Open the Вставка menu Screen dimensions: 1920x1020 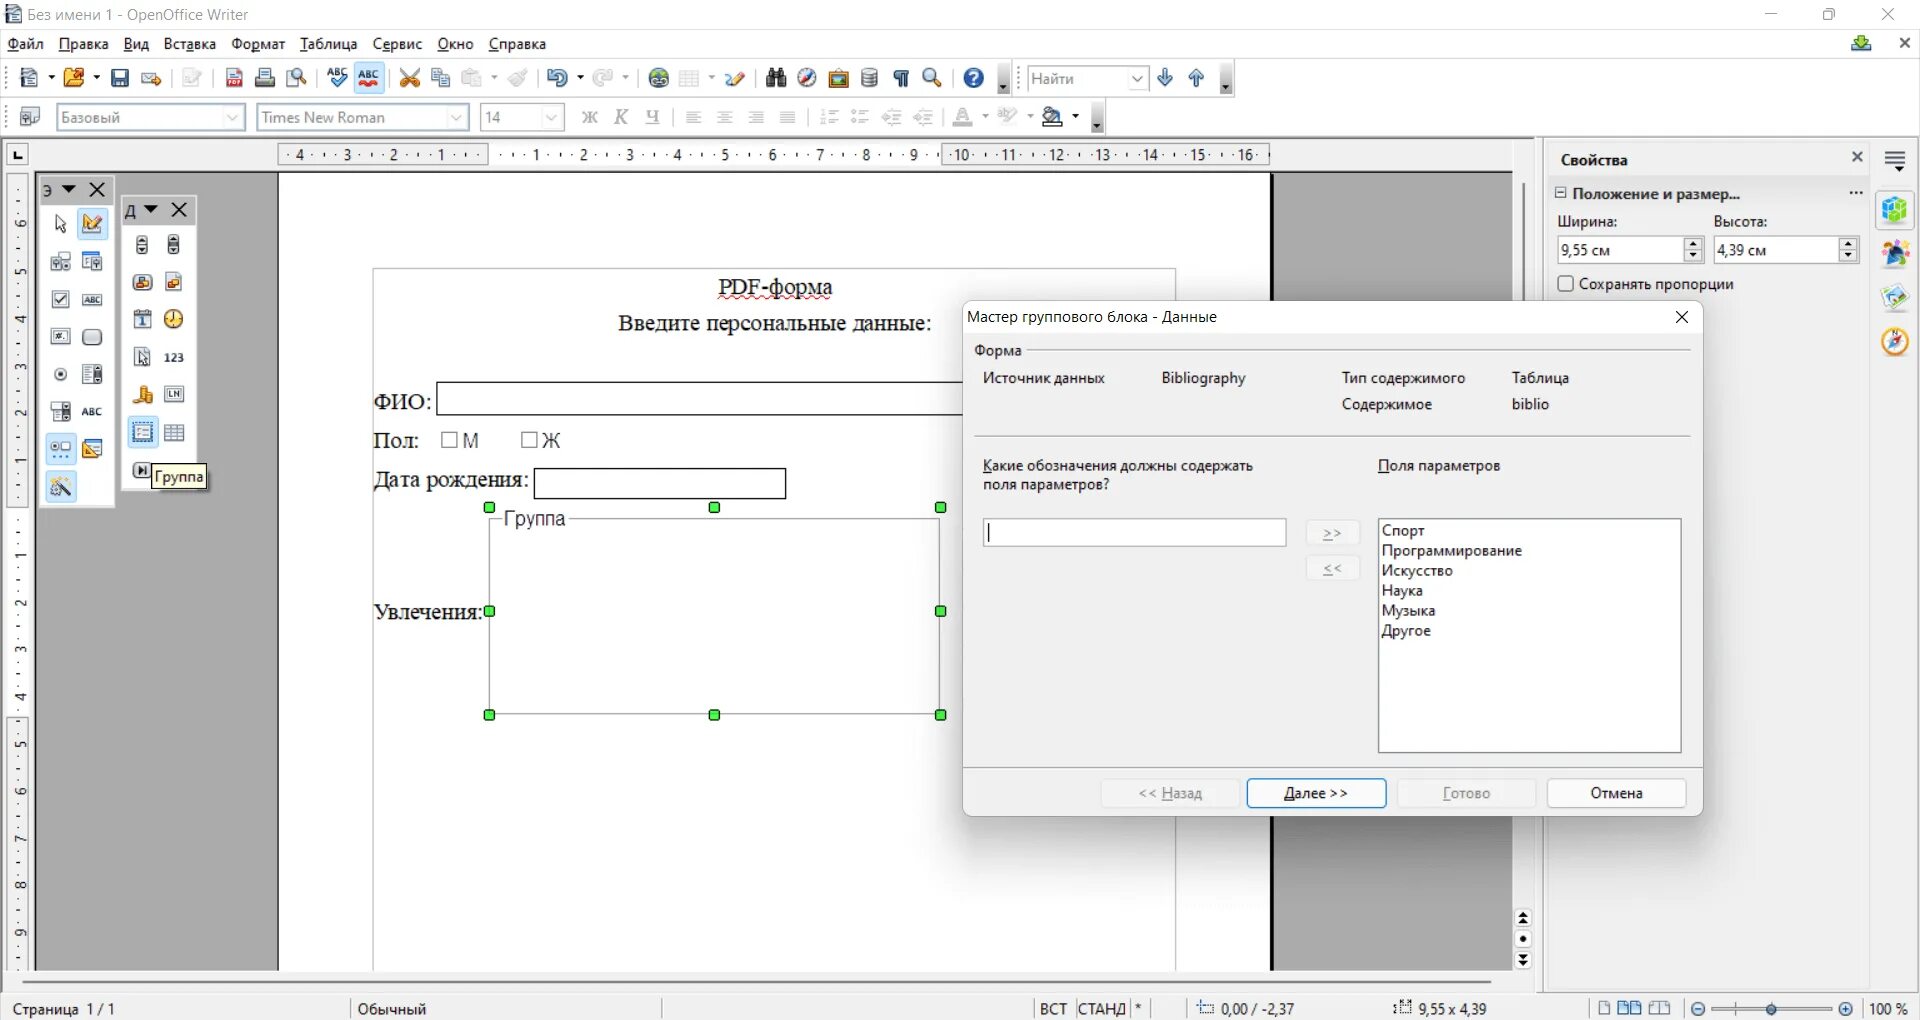pos(190,44)
